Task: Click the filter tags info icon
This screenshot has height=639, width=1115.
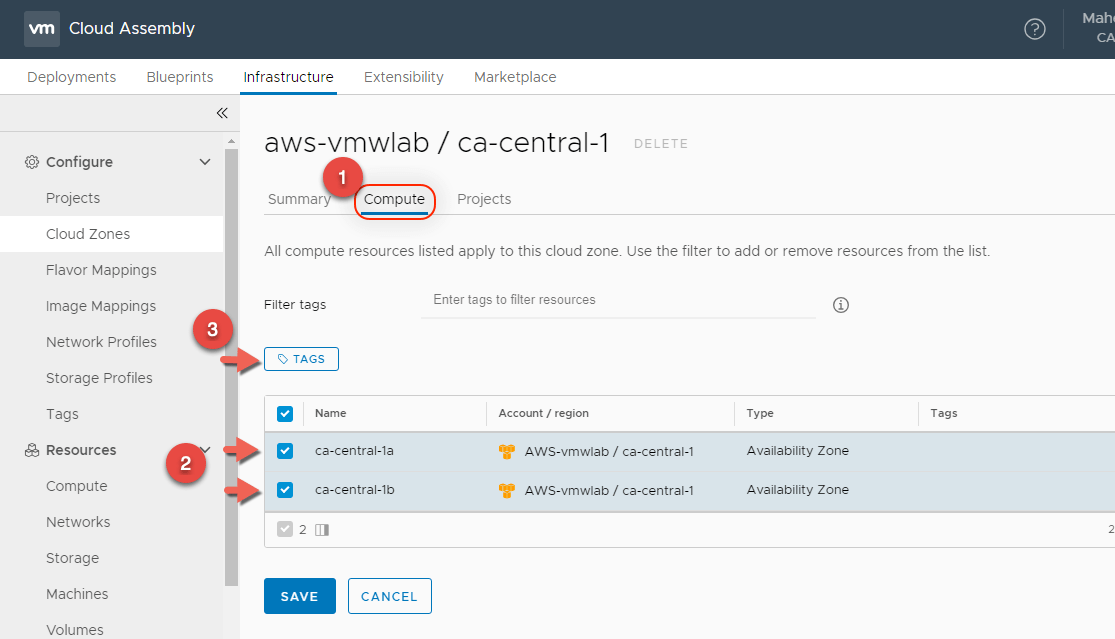Action: [x=841, y=305]
